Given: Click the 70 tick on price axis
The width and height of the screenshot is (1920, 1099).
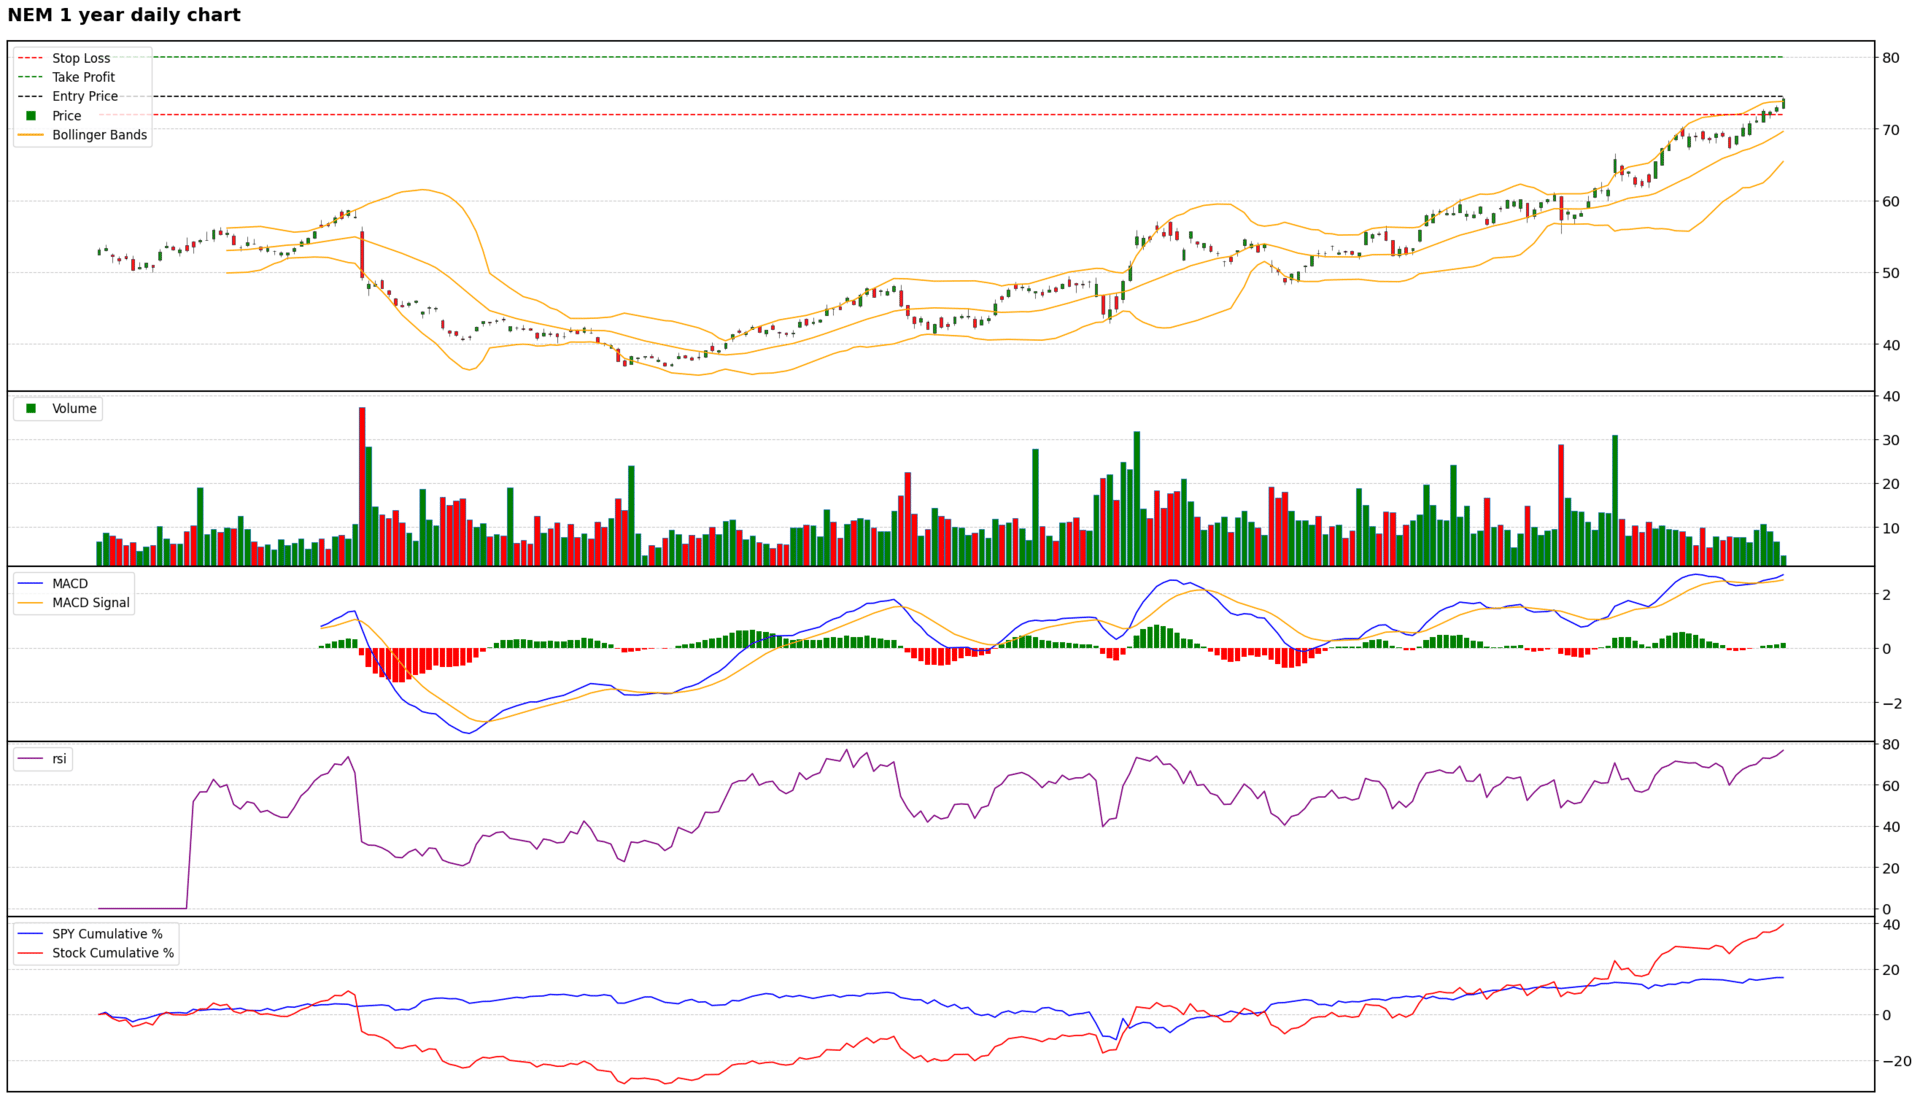Looking at the screenshot, I should [1890, 130].
